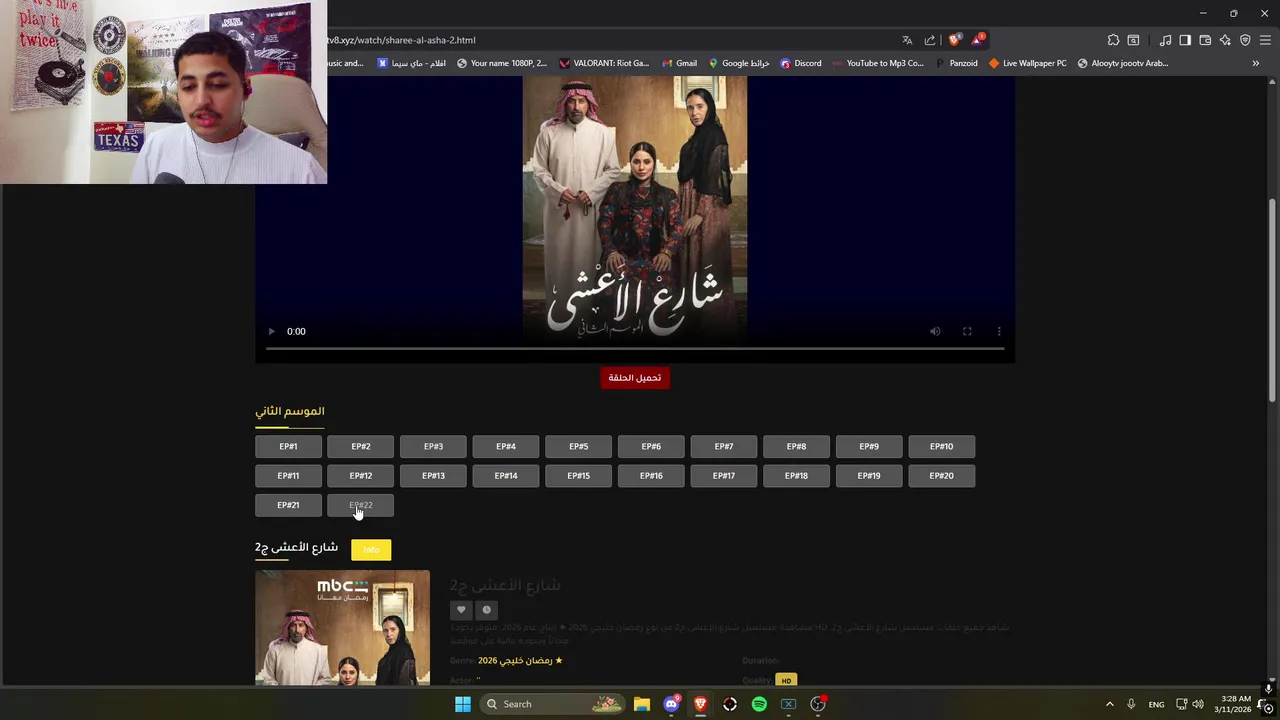1280x720 pixels.
Task: Select episode EP#17
Action: [x=724, y=476]
